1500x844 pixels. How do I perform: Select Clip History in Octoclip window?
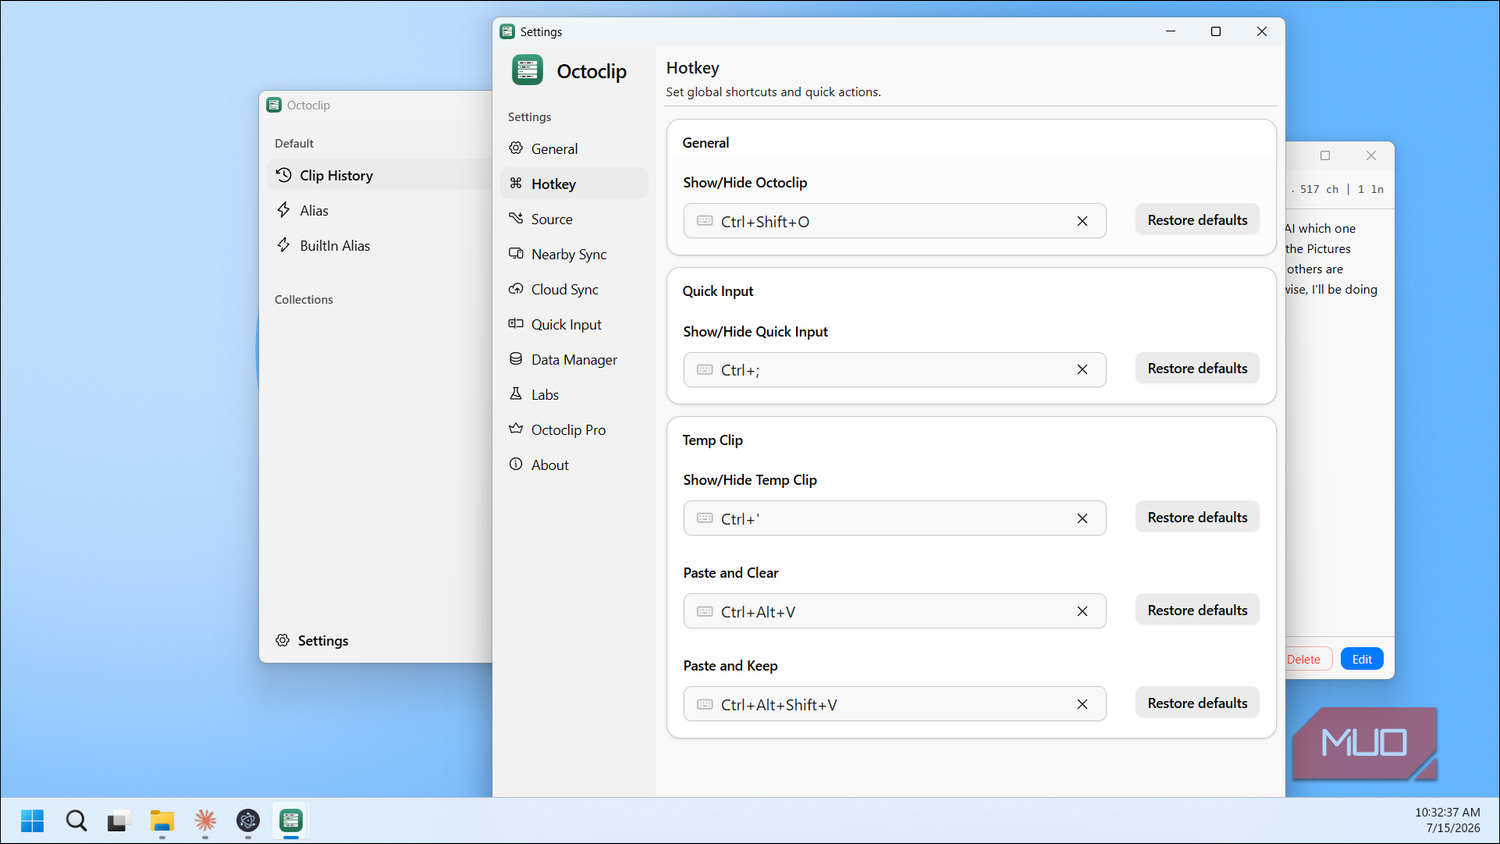point(380,175)
